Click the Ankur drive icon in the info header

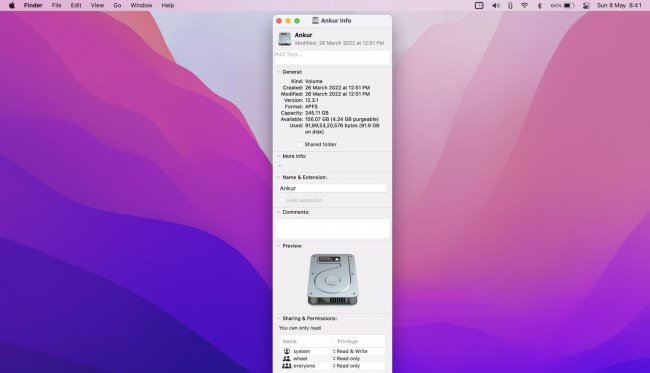point(285,39)
